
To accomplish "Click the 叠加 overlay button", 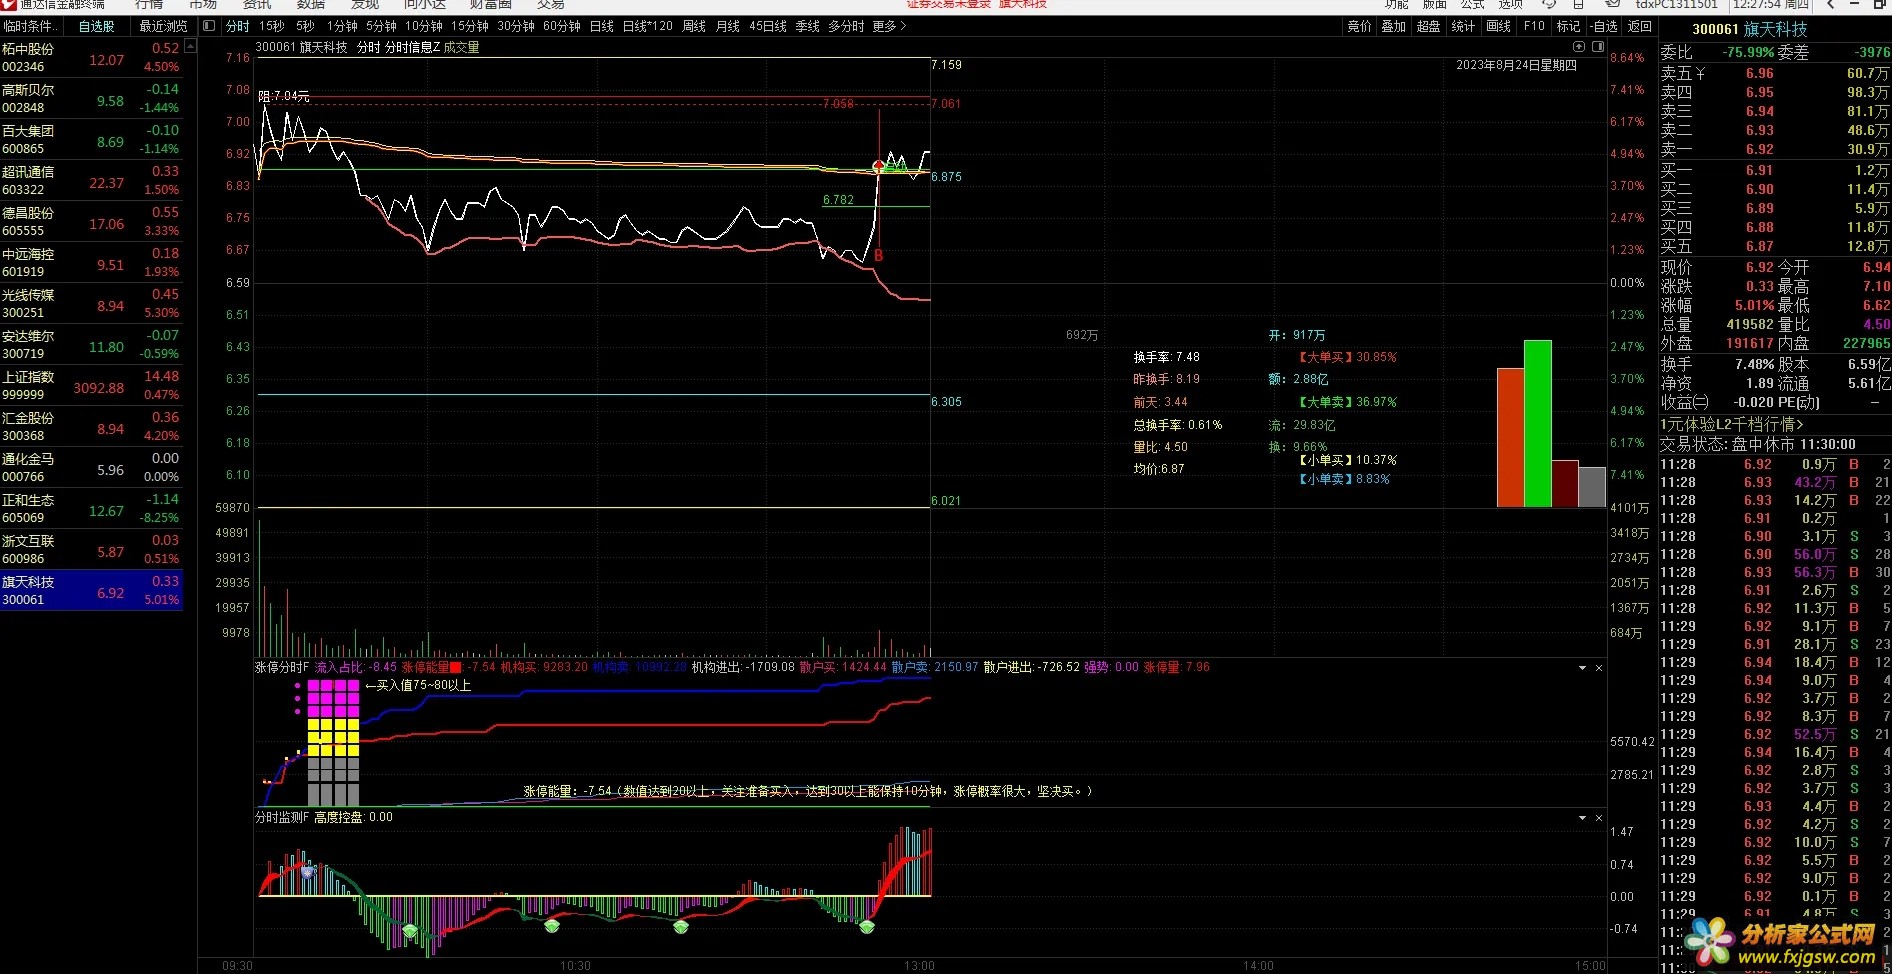I will pos(1394,26).
